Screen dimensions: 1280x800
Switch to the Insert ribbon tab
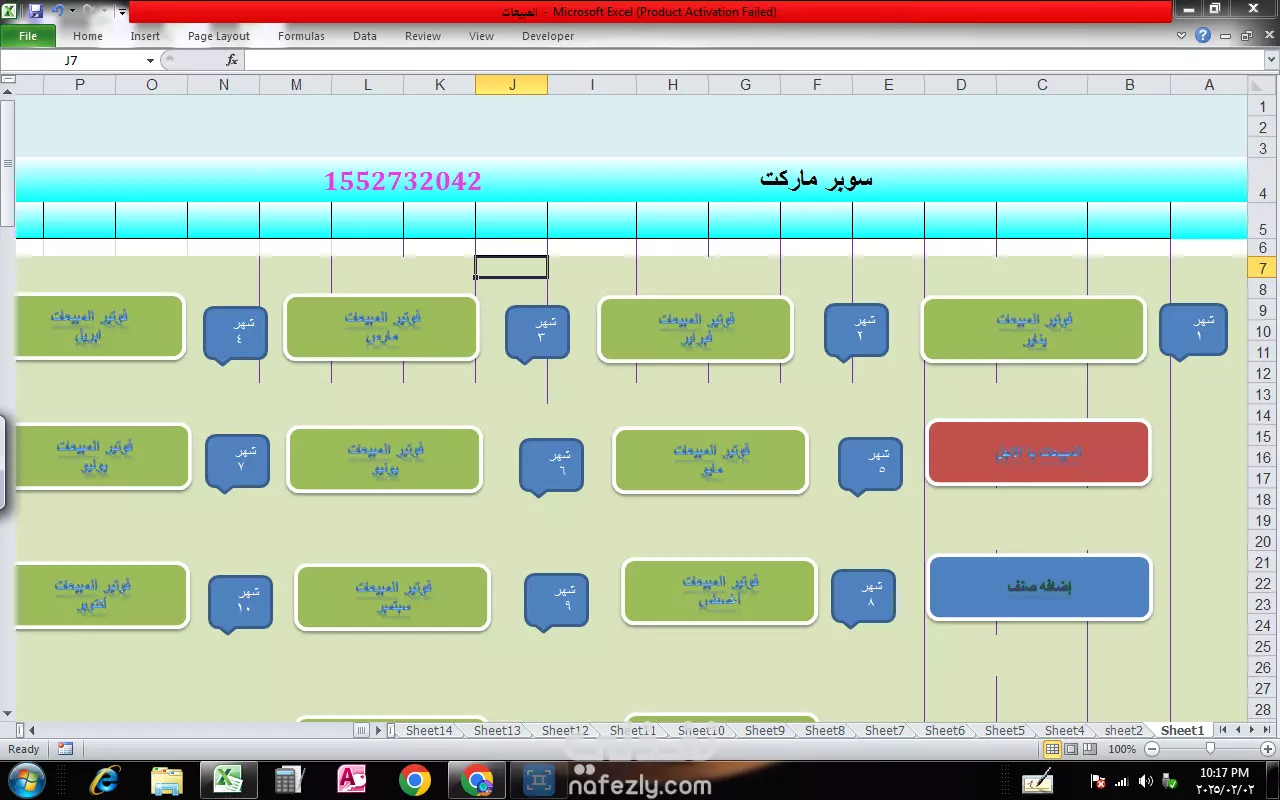(x=145, y=36)
